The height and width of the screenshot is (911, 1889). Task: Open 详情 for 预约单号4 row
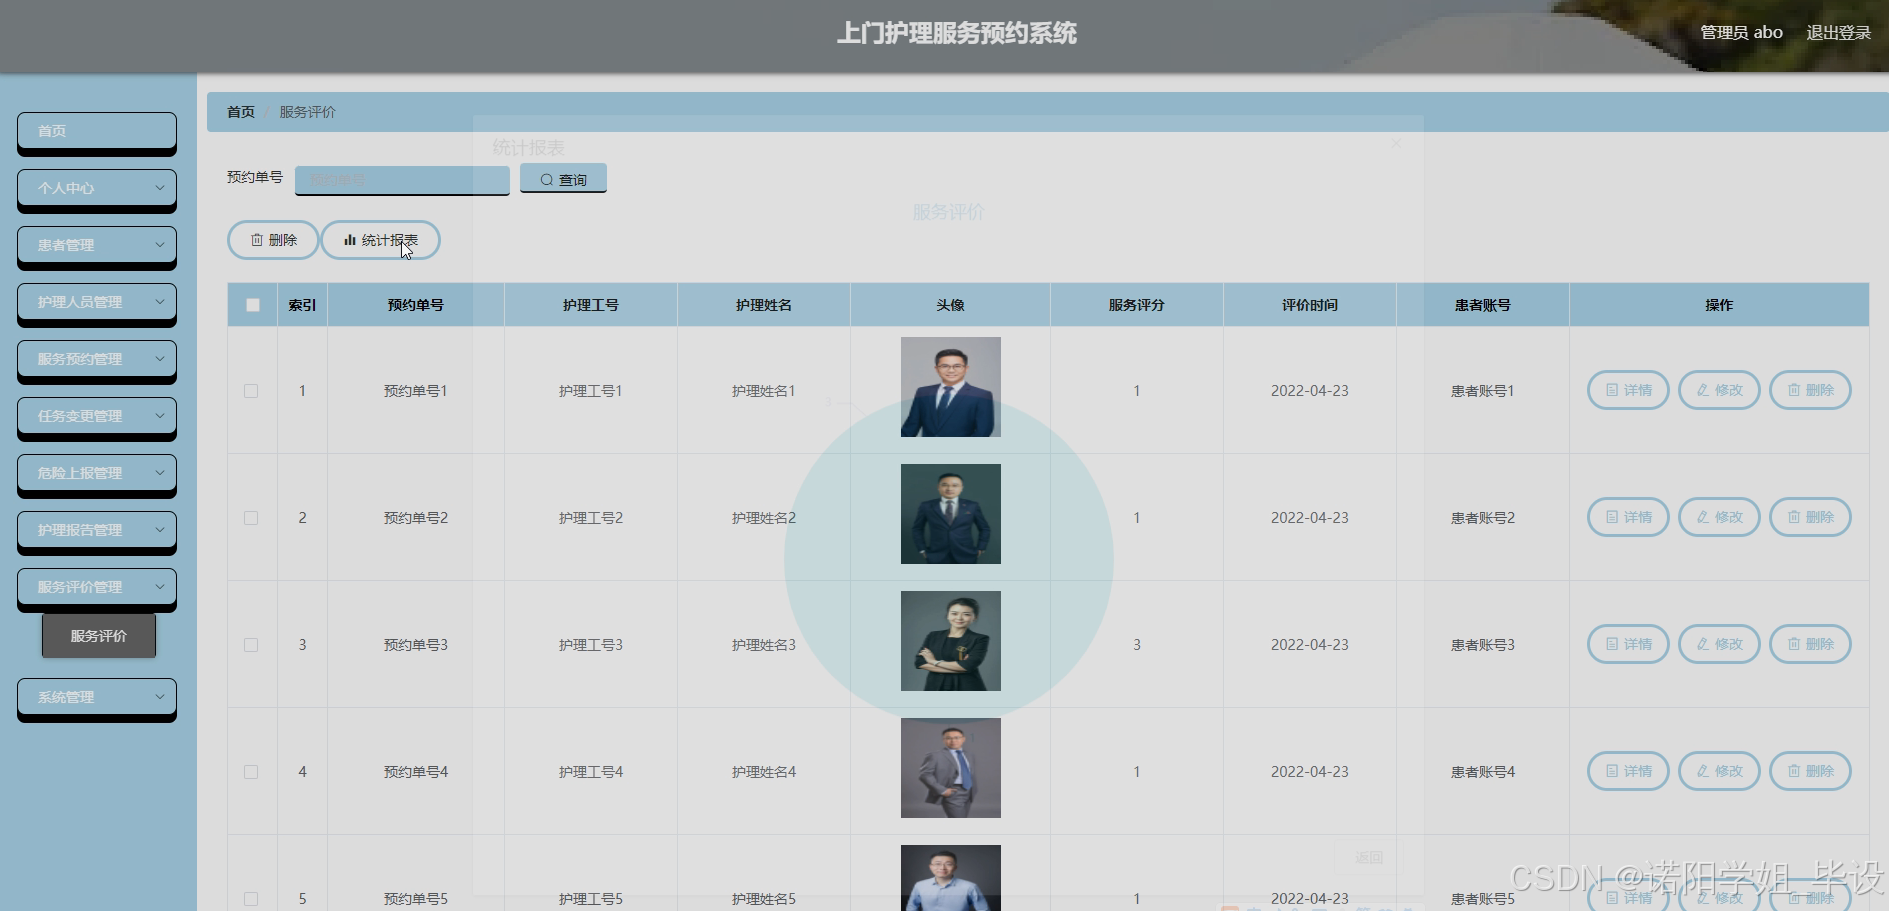click(1628, 771)
